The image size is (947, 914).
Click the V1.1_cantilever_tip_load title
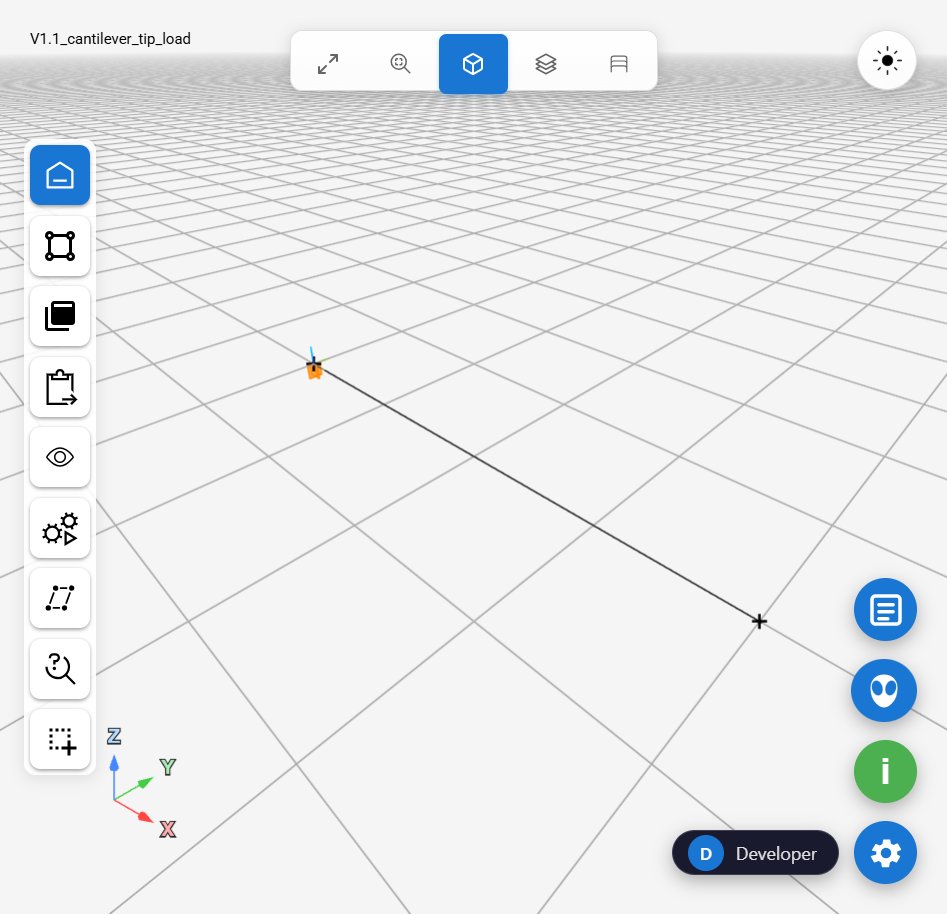click(x=111, y=39)
